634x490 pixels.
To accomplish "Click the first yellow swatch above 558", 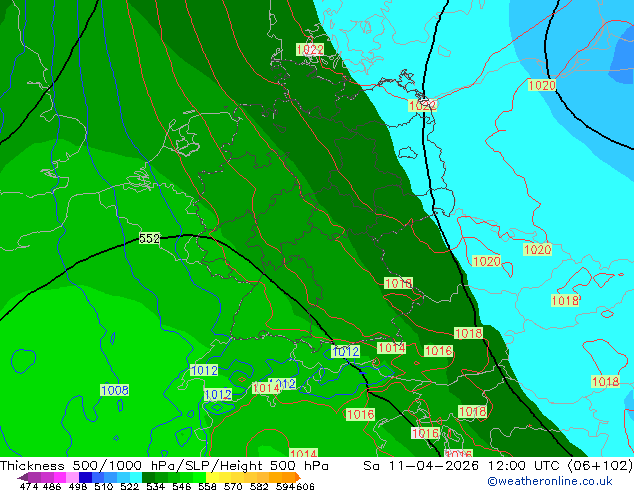I will (212, 477).
